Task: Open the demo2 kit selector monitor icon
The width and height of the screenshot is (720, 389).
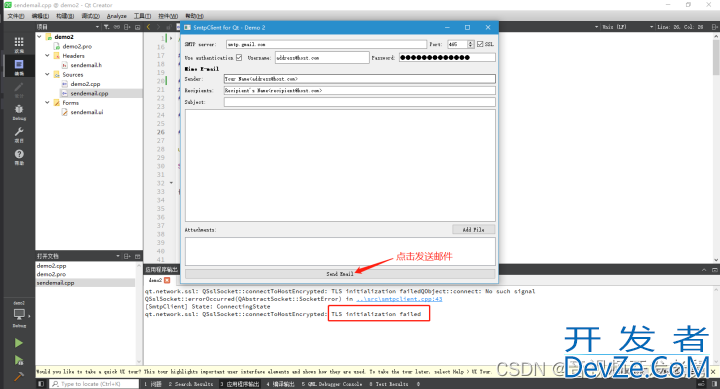Action: (x=19, y=315)
